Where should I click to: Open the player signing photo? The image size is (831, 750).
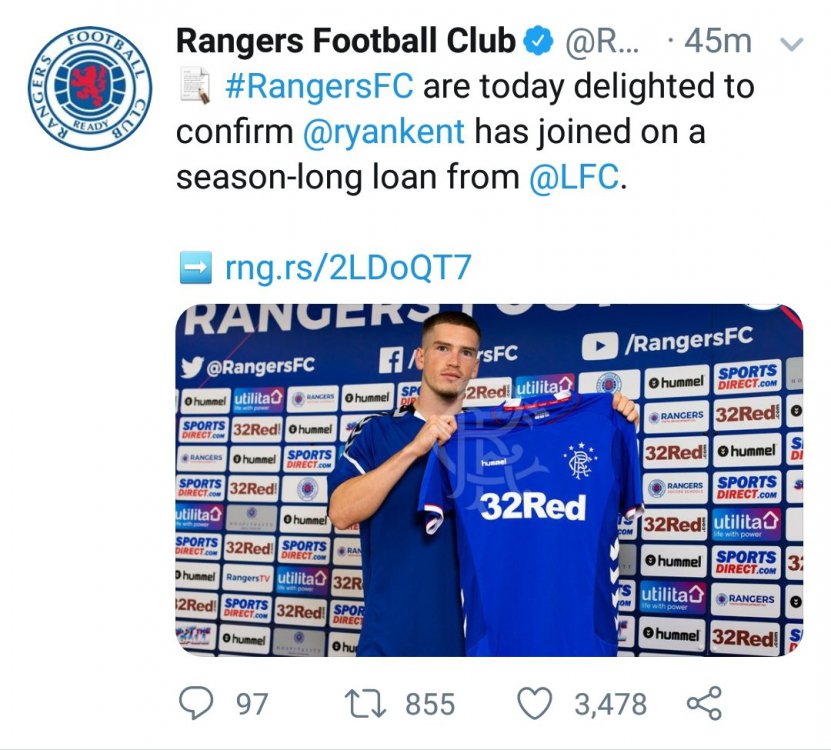(x=489, y=480)
